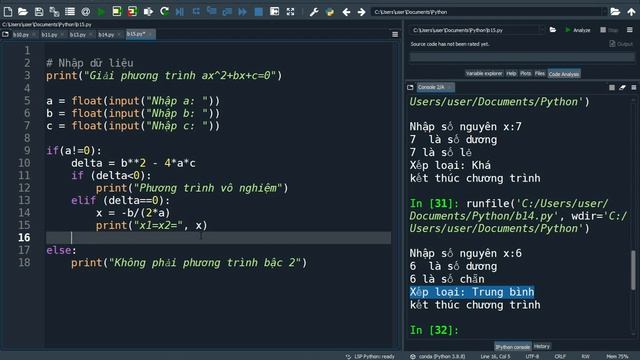Run current cell icon
640x360 pixels.
point(117,11)
